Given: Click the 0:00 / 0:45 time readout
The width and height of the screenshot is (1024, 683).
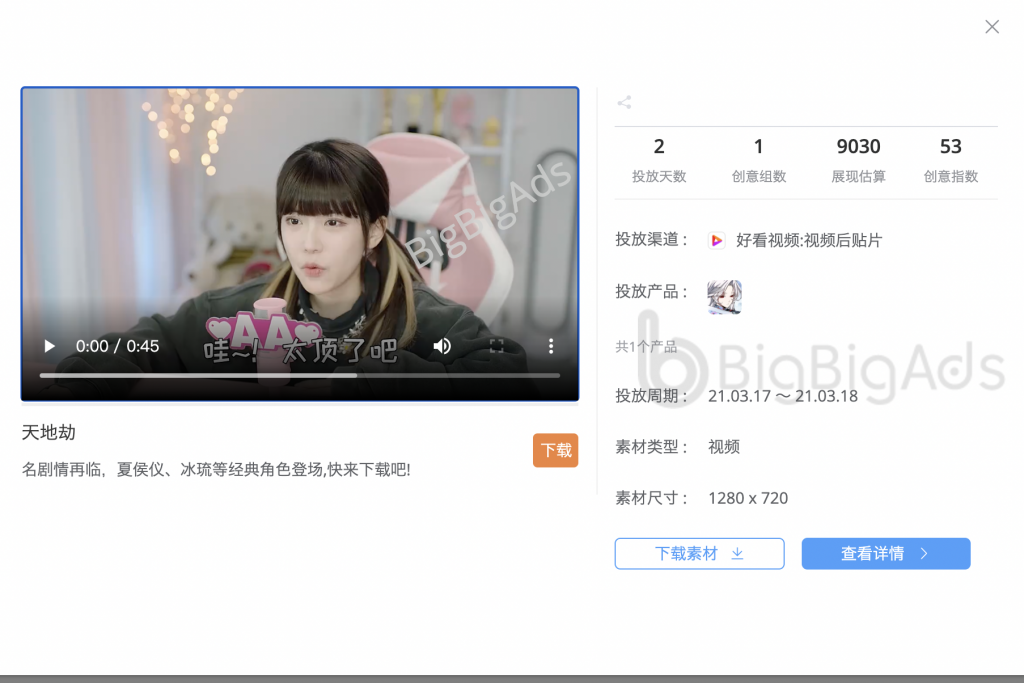Looking at the screenshot, I should click(x=118, y=346).
